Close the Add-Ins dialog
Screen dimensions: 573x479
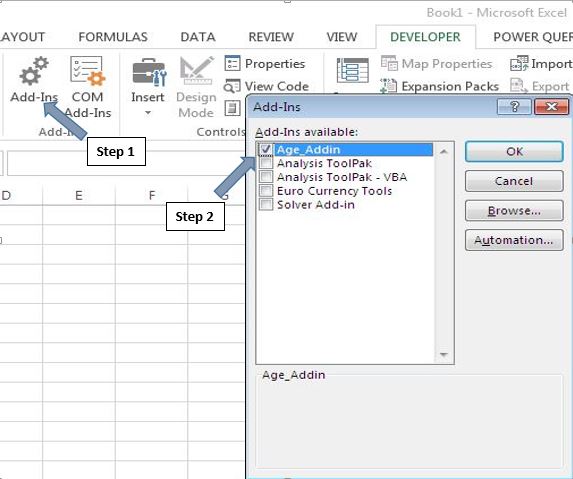click(x=551, y=107)
